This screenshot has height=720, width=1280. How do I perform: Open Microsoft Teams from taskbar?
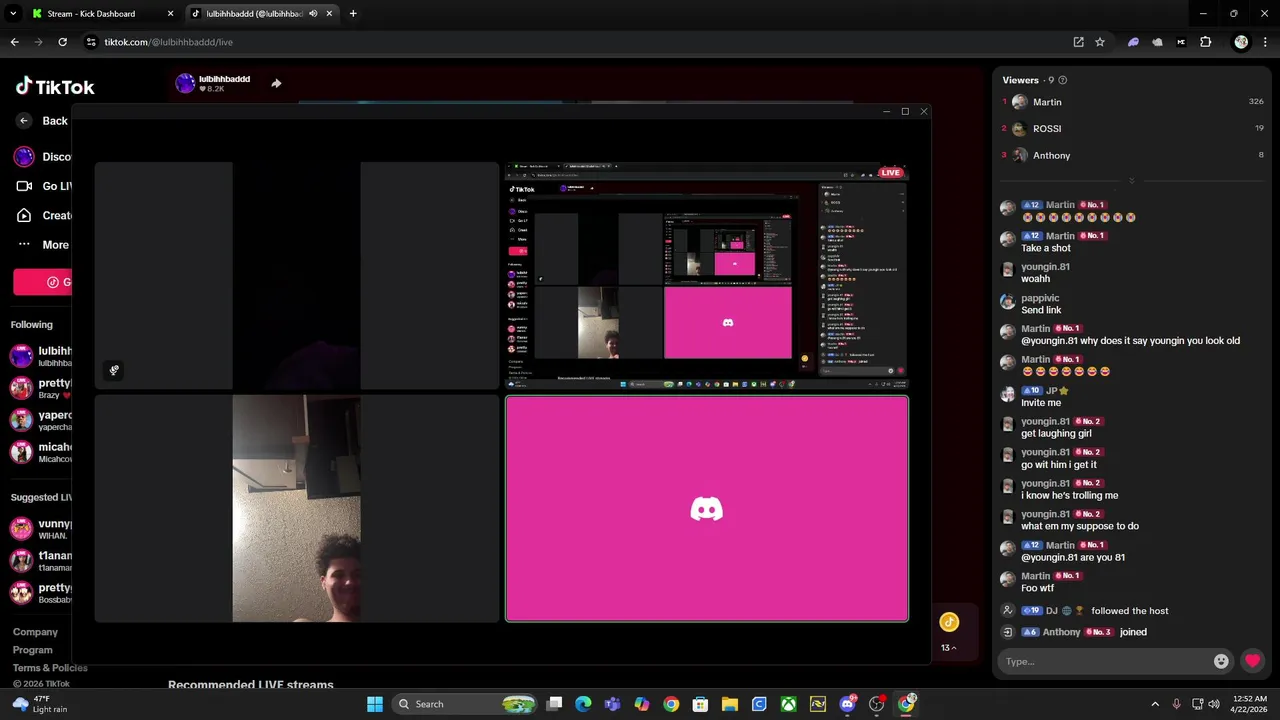click(x=612, y=704)
